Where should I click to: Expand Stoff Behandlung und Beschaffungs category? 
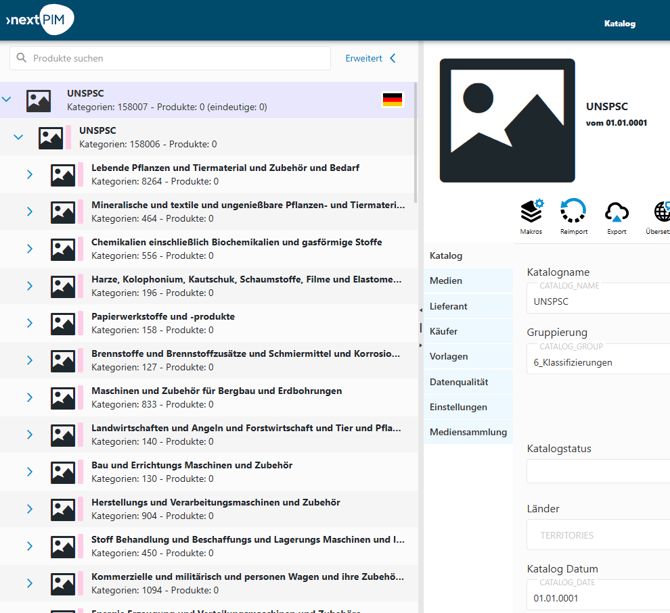29,546
